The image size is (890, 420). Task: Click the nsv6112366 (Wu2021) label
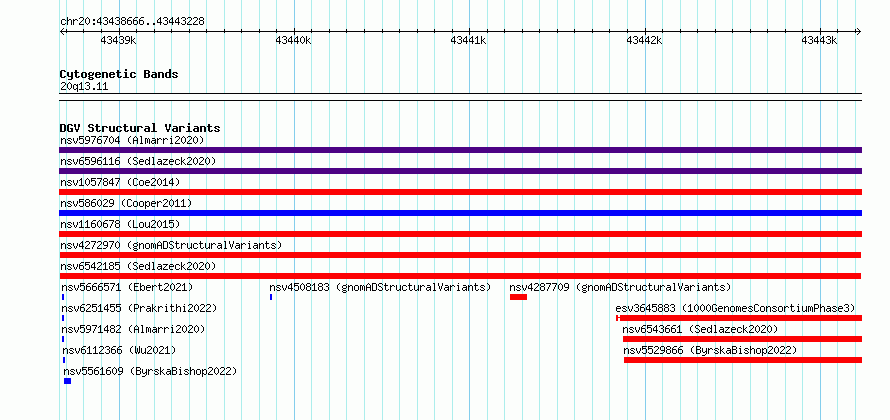[119, 350]
